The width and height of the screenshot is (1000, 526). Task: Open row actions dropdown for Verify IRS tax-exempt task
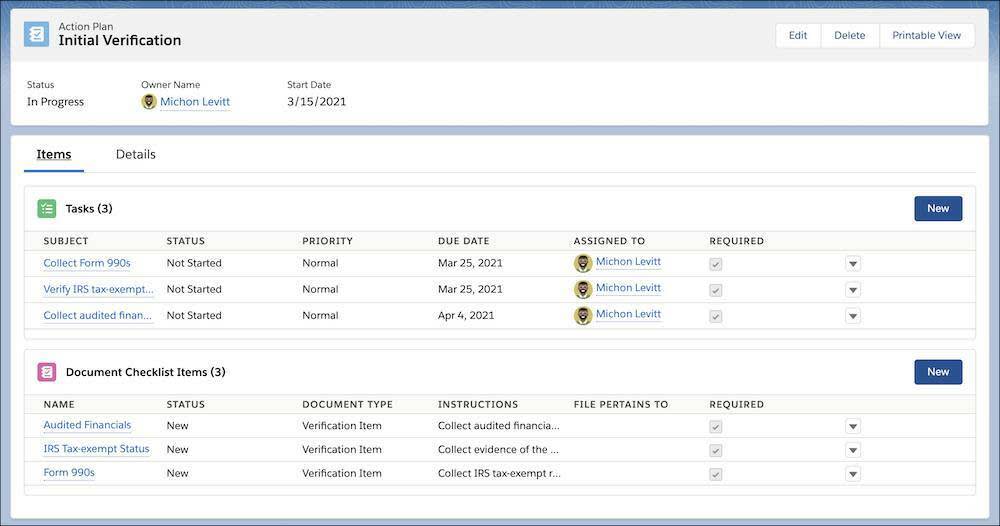[x=853, y=290]
